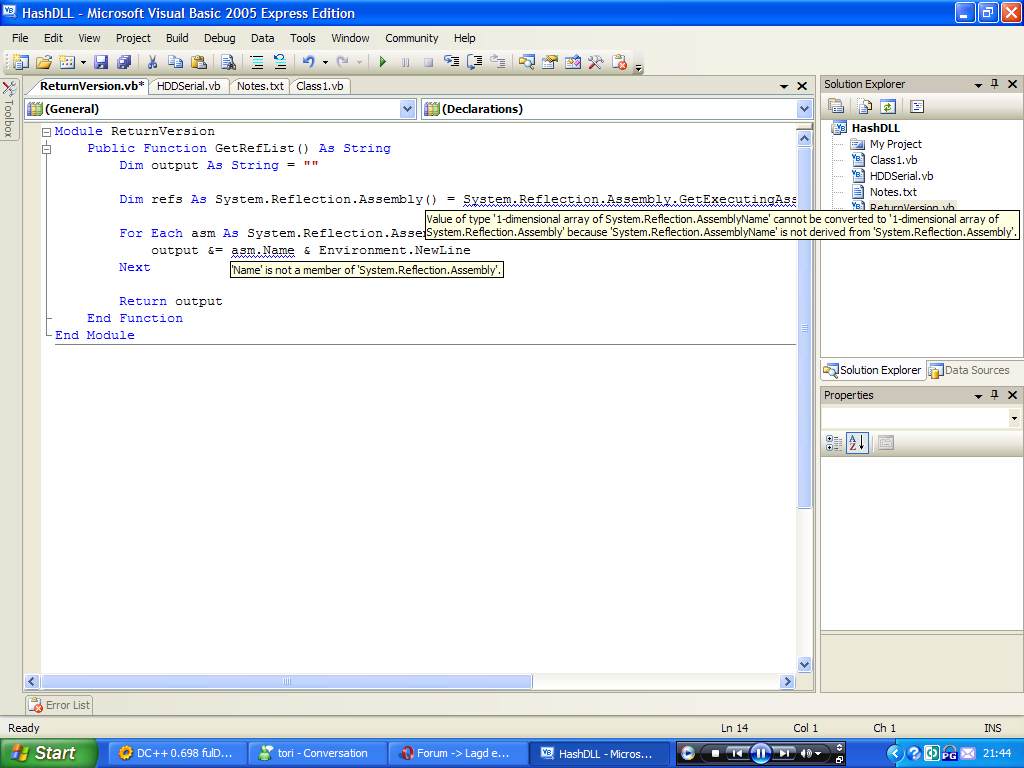This screenshot has width=1024, height=768.
Task: Open the Debug menu
Action: (x=219, y=38)
